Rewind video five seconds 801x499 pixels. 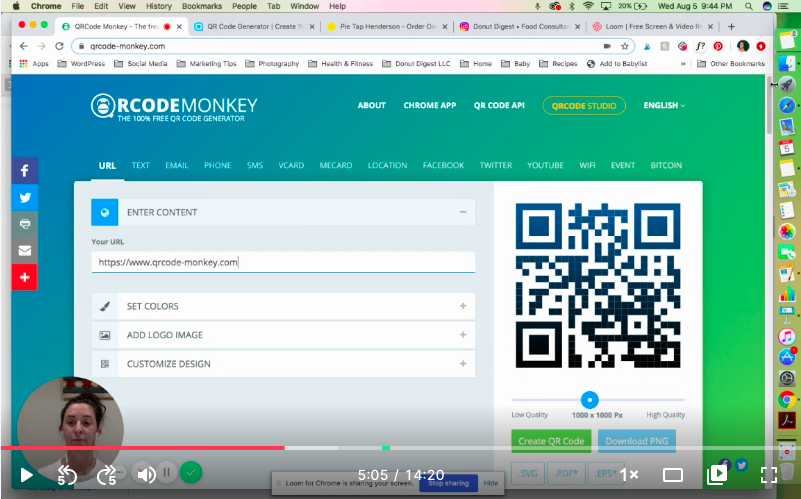coord(66,475)
